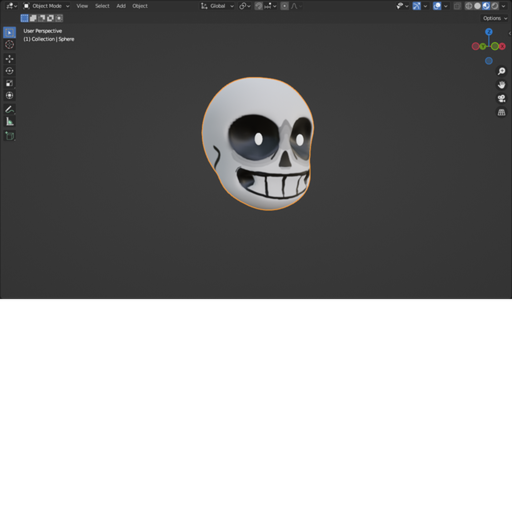Click the negative Z axis gizmo circle
The height and width of the screenshot is (512, 512).
coord(489,61)
